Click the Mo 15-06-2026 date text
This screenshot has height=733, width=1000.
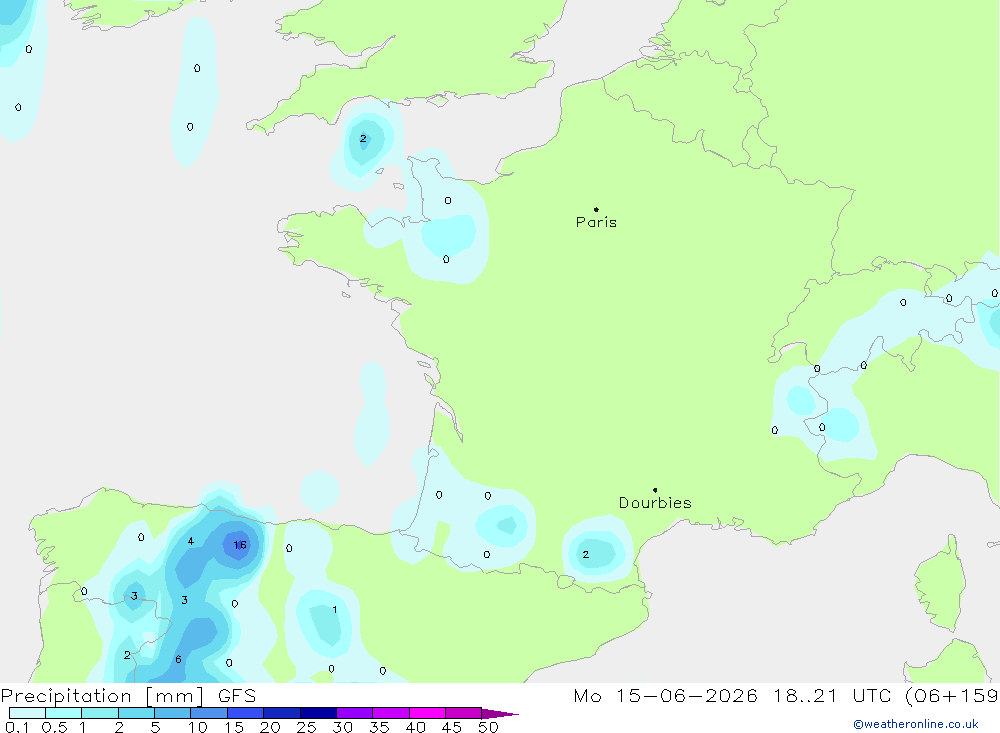point(666,695)
